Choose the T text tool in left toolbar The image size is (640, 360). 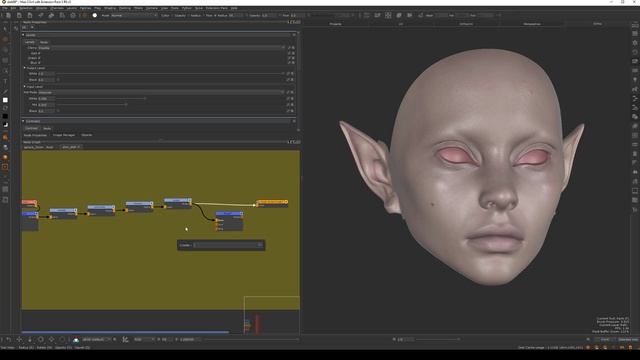tap(5, 81)
